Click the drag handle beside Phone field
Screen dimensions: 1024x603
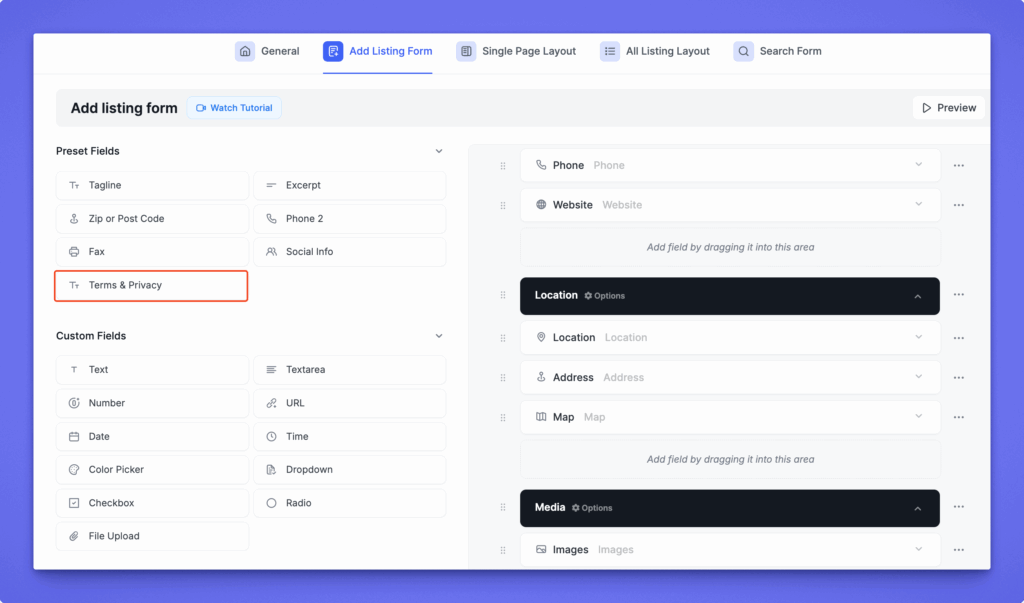pyautogui.click(x=503, y=166)
